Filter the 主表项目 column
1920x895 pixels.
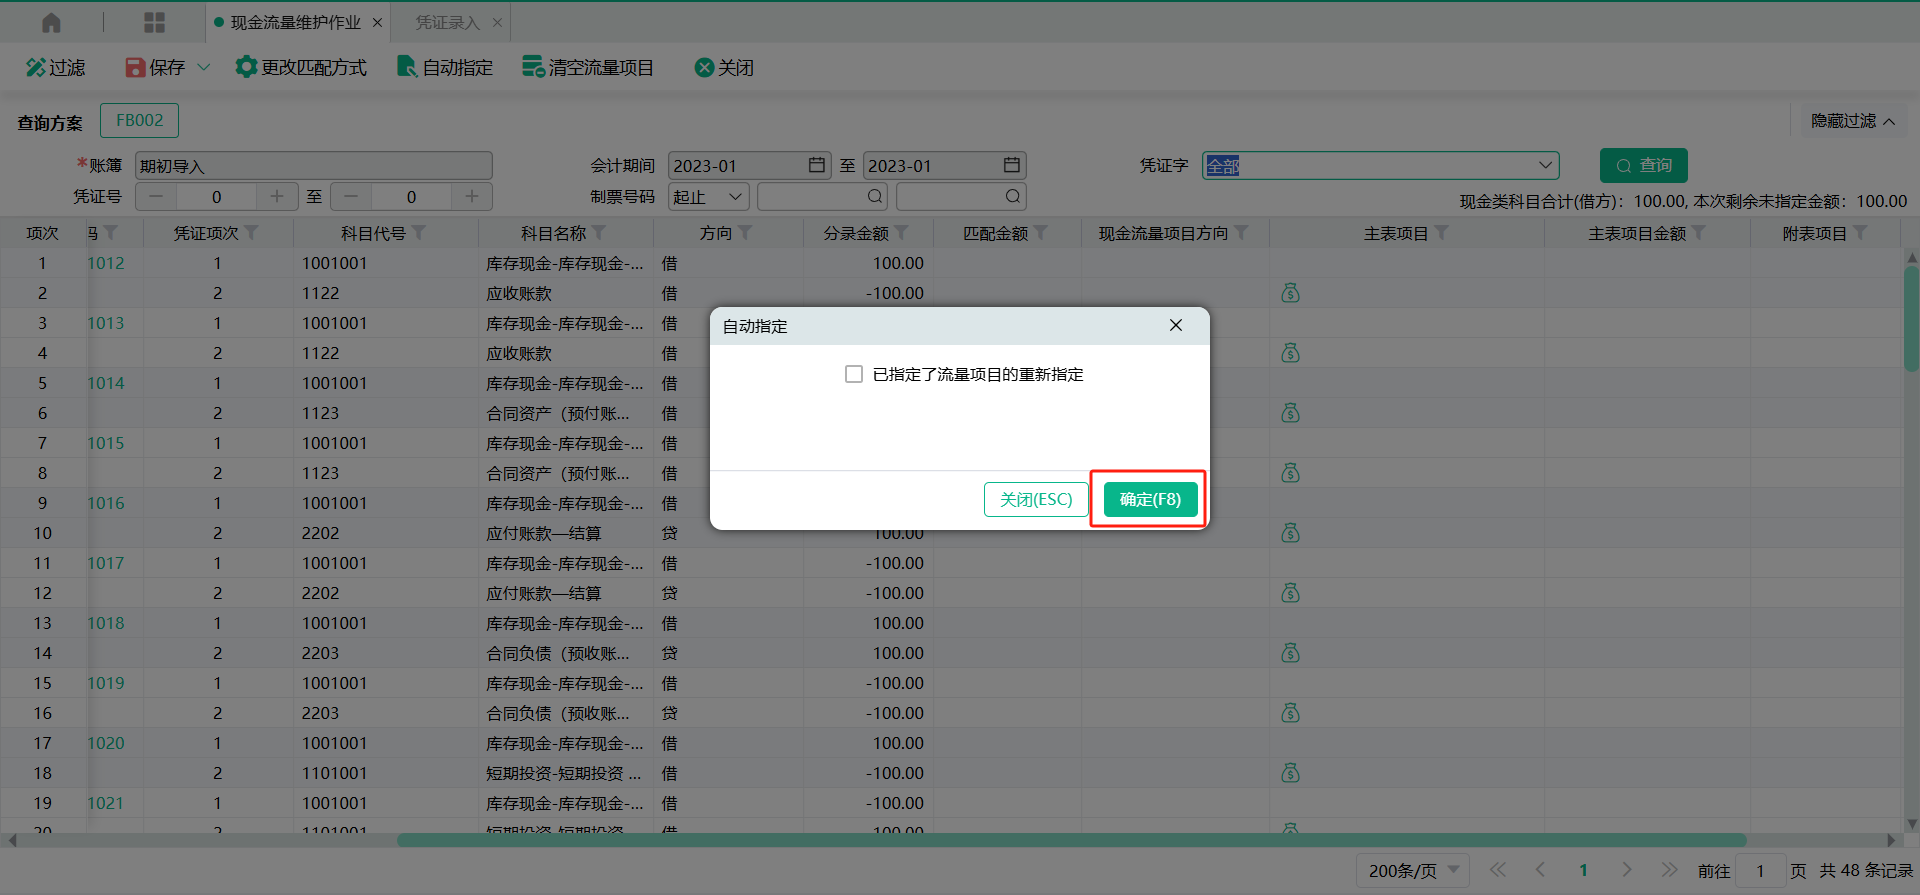[x=1441, y=233]
